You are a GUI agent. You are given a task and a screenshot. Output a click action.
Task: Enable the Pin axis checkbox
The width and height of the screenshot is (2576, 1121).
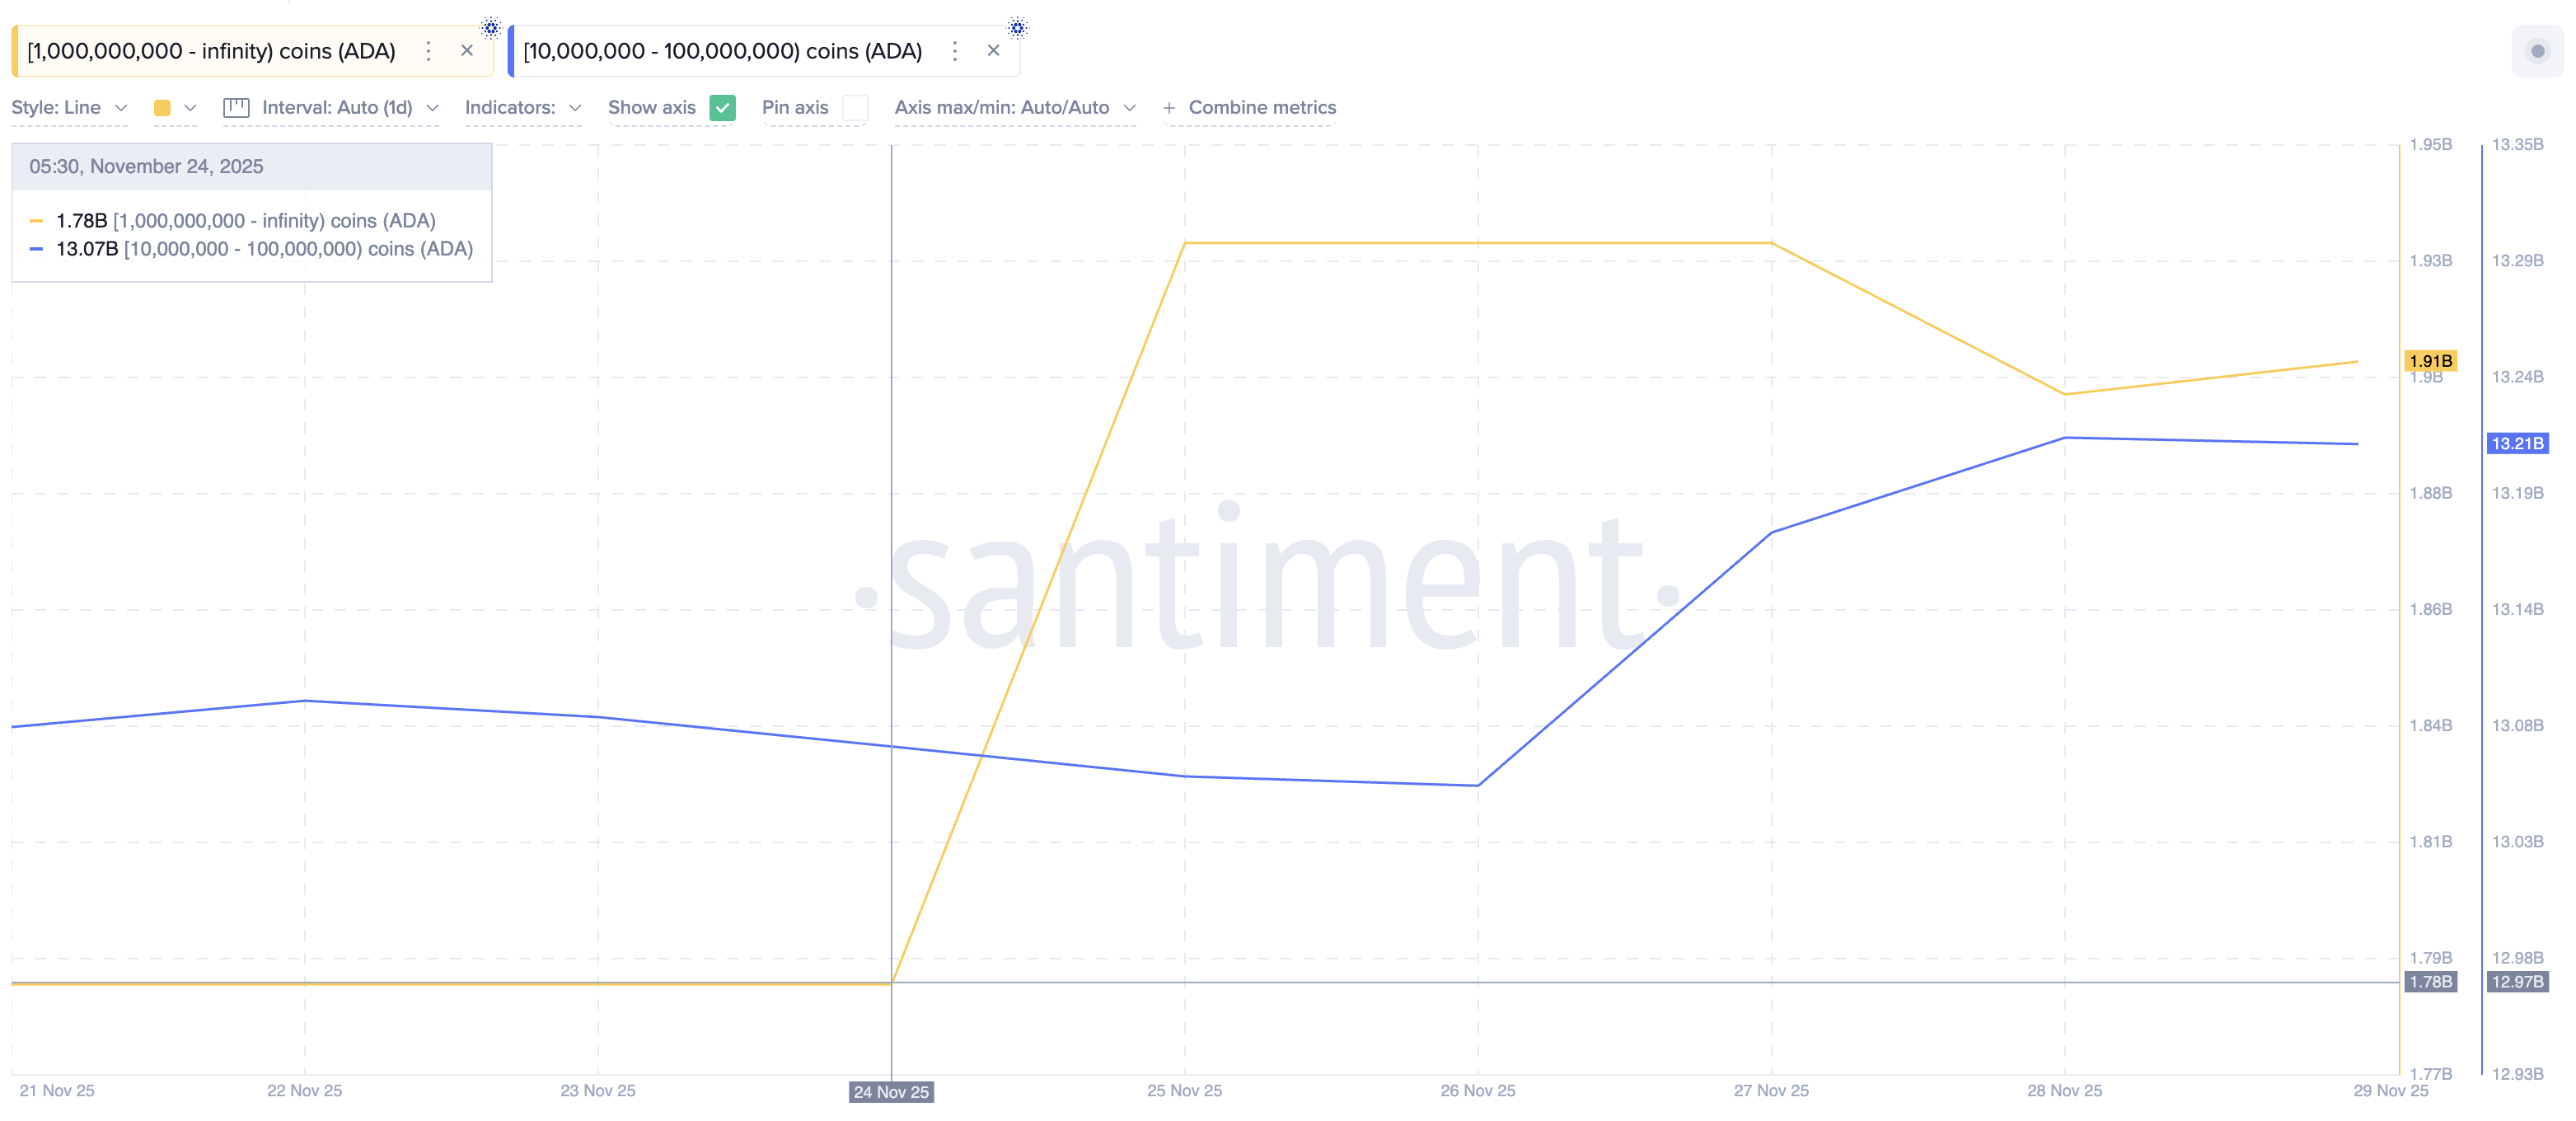855,107
